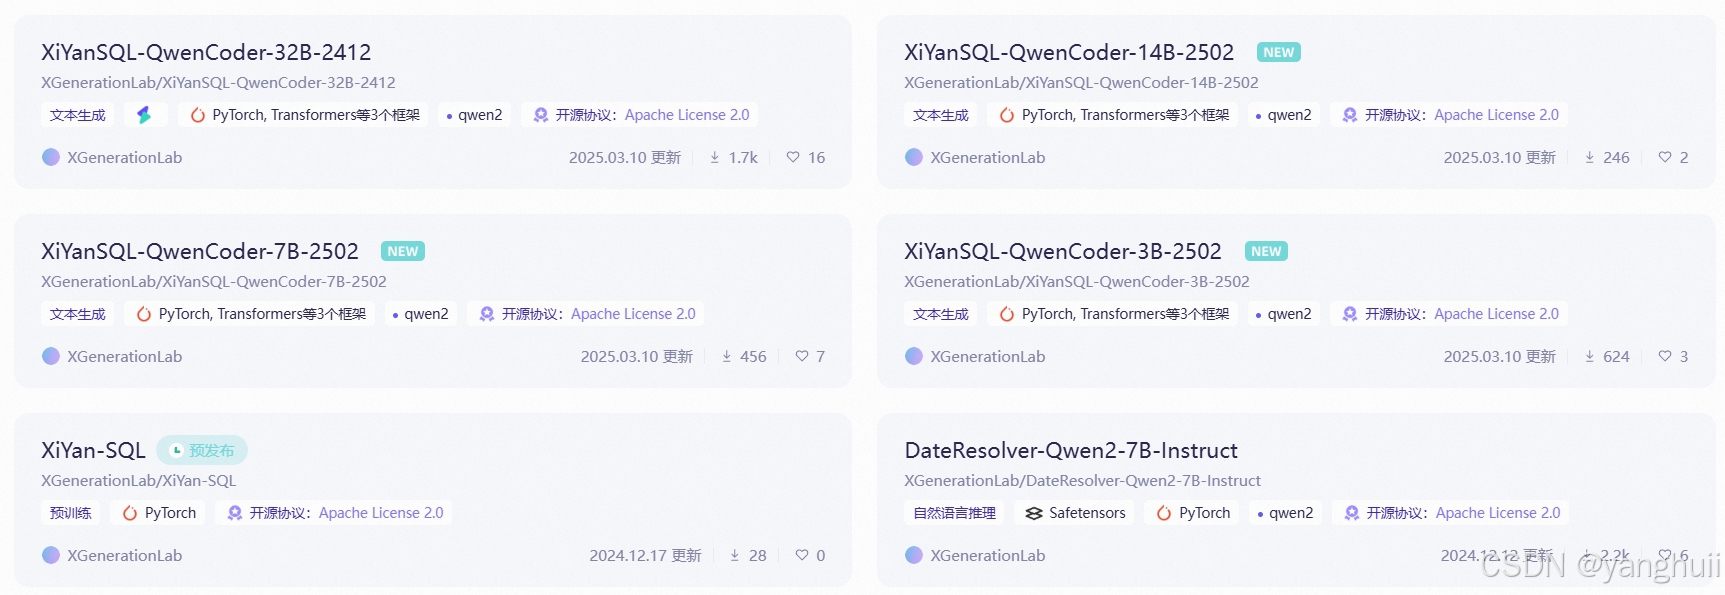This screenshot has height=595, width=1725.
Task: Click the PyTorch flame icon on XiYan-SQL card
Action: tap(130, 513)
